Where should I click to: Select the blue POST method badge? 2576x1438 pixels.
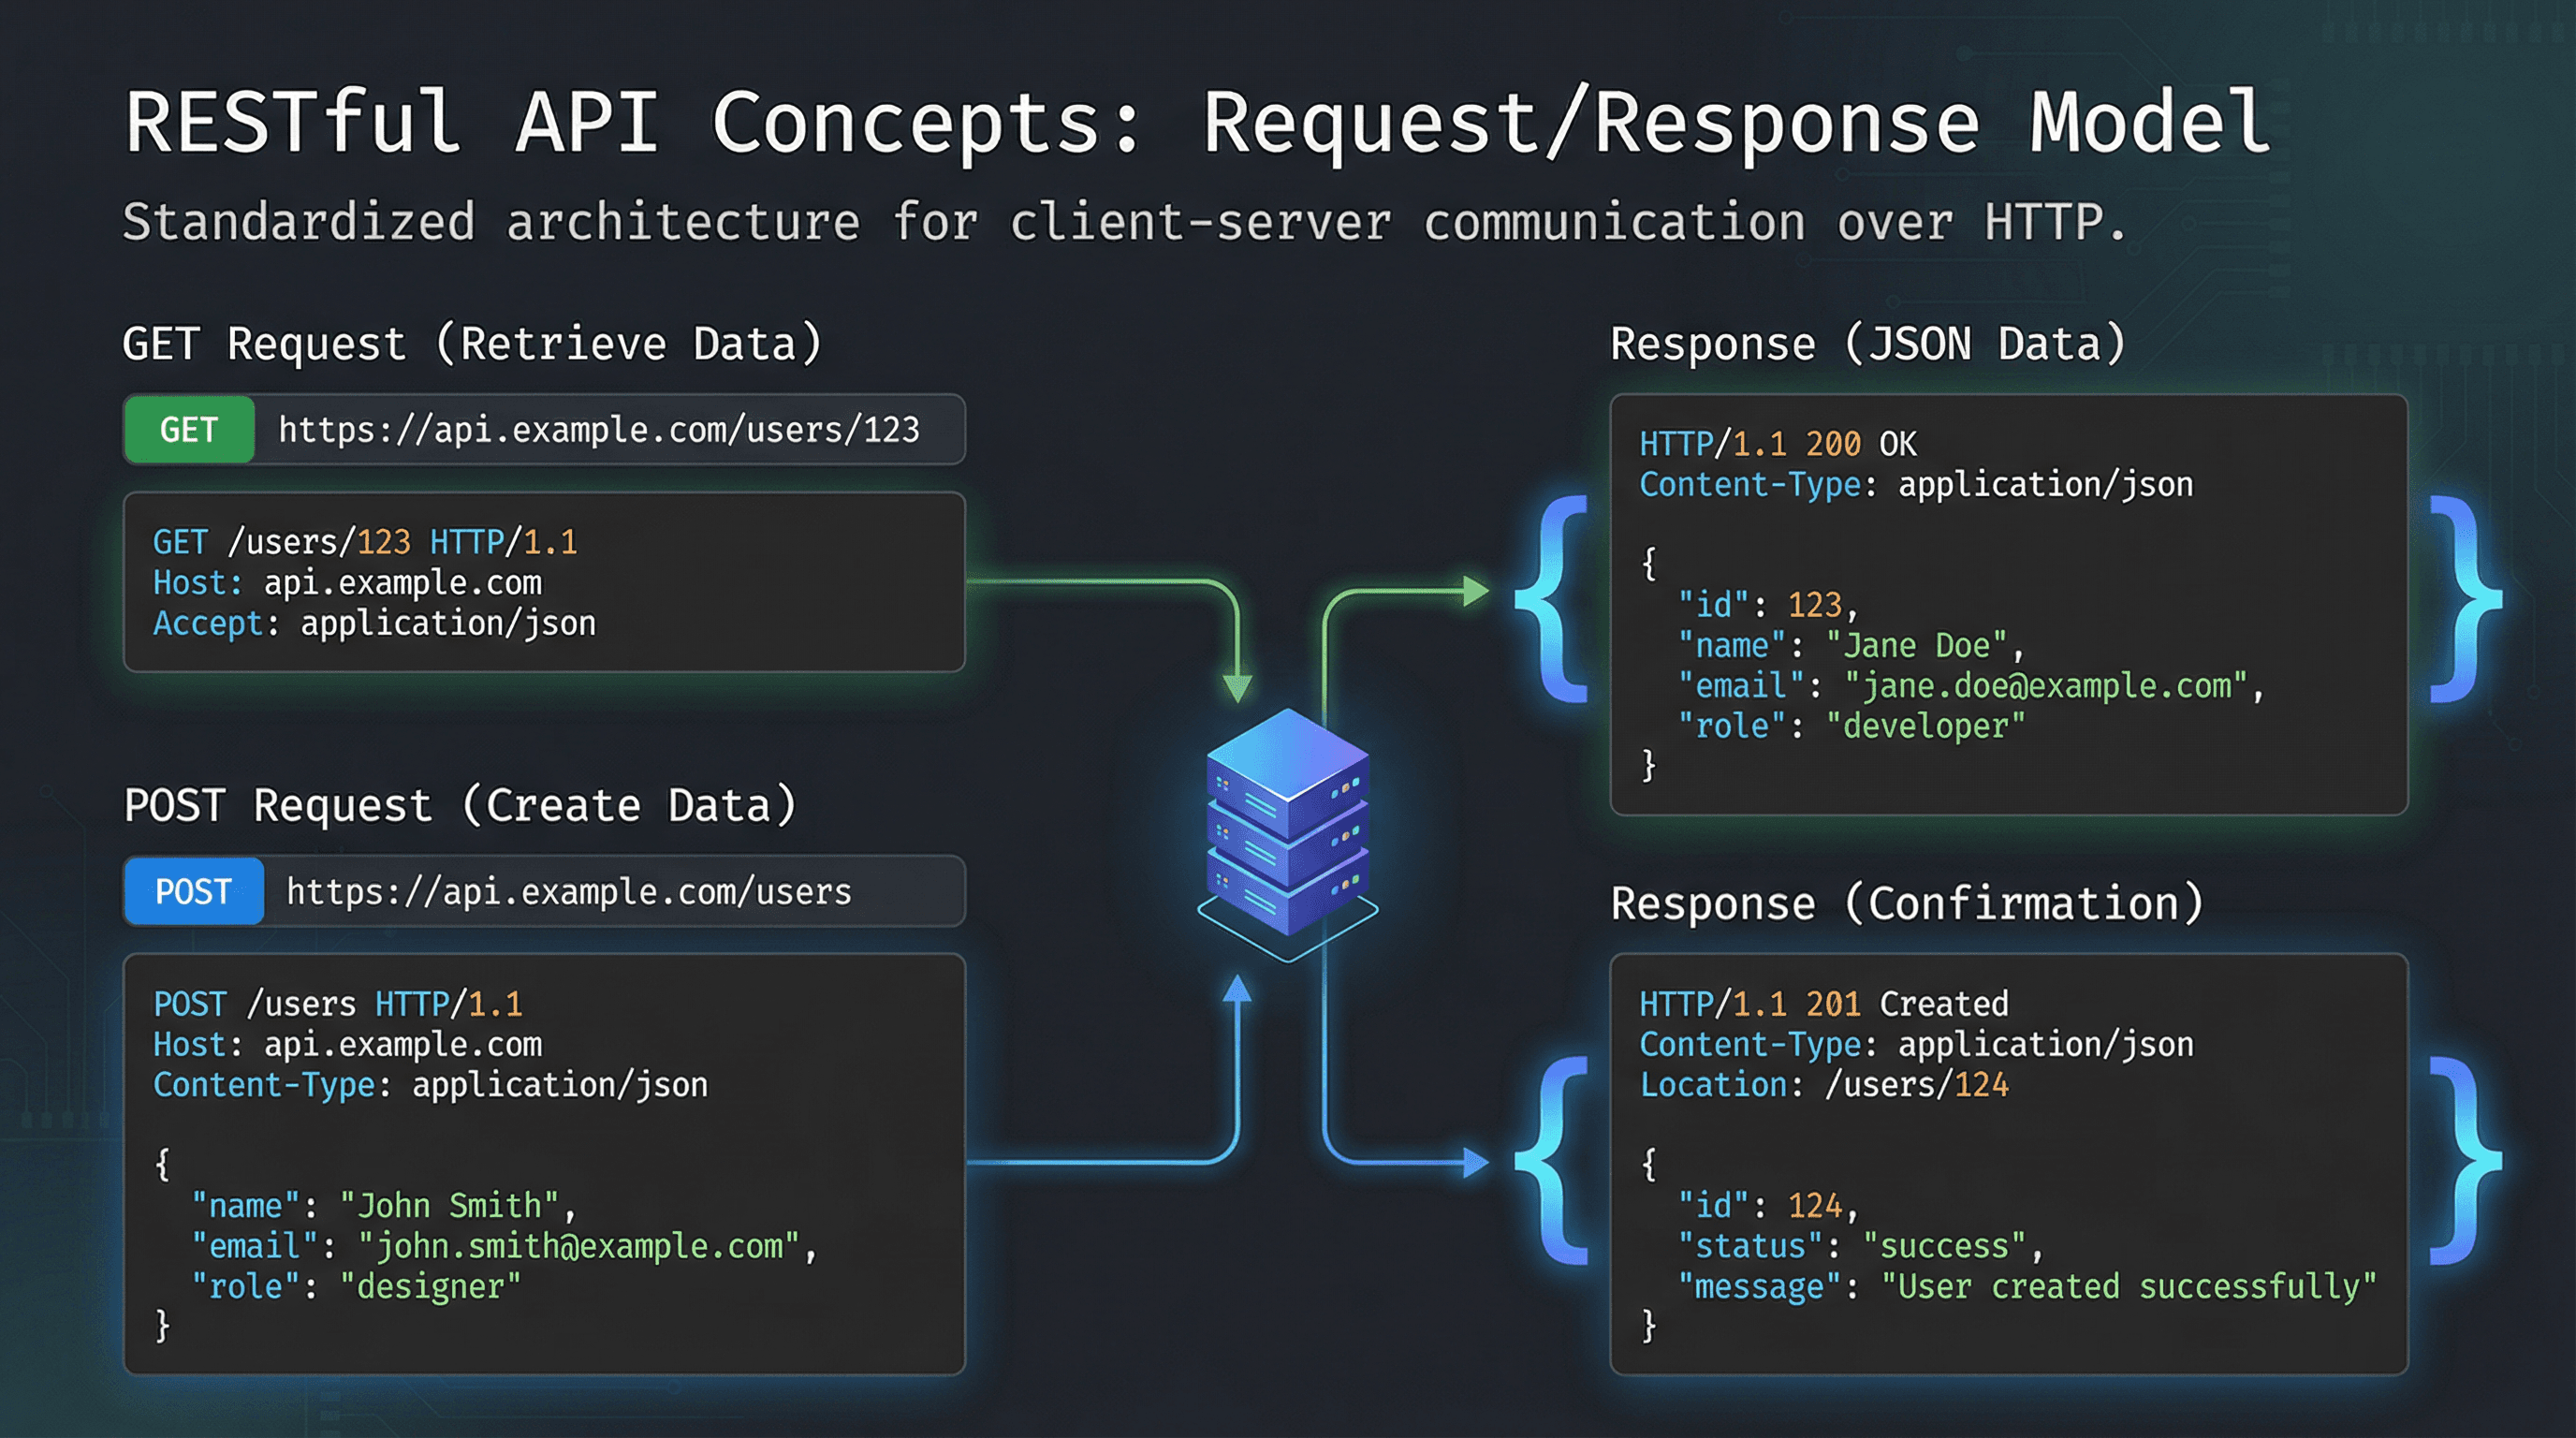coord(192,891)
